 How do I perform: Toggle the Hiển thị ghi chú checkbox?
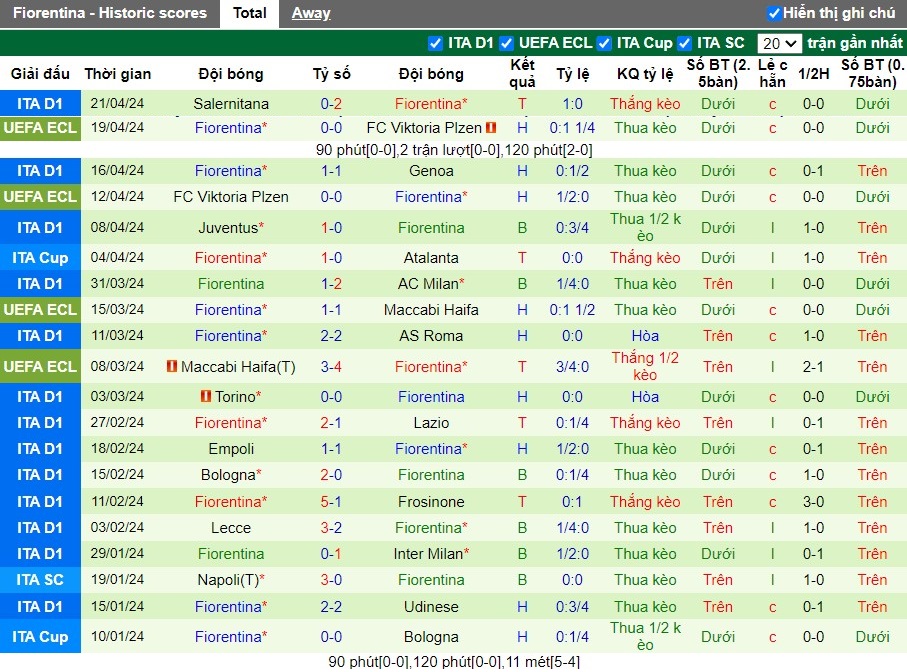coord(774,13)
